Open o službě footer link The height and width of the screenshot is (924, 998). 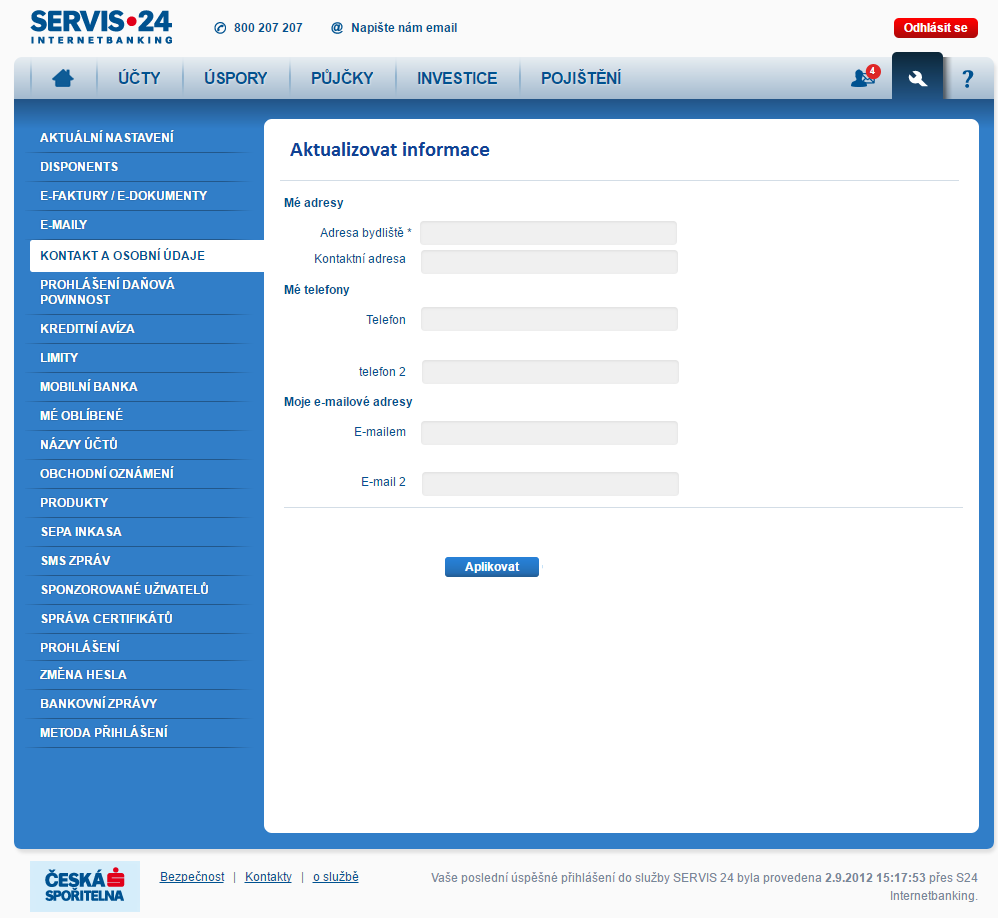point(335,876)
